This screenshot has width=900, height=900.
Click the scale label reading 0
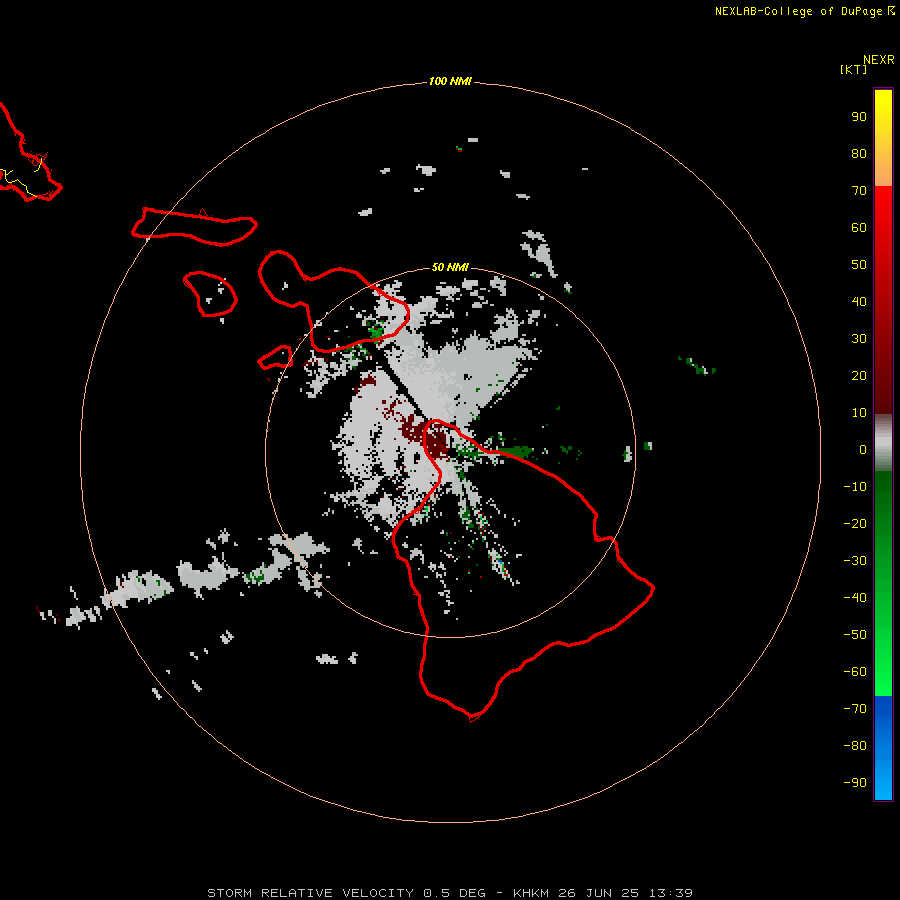[x=863, y=449]
